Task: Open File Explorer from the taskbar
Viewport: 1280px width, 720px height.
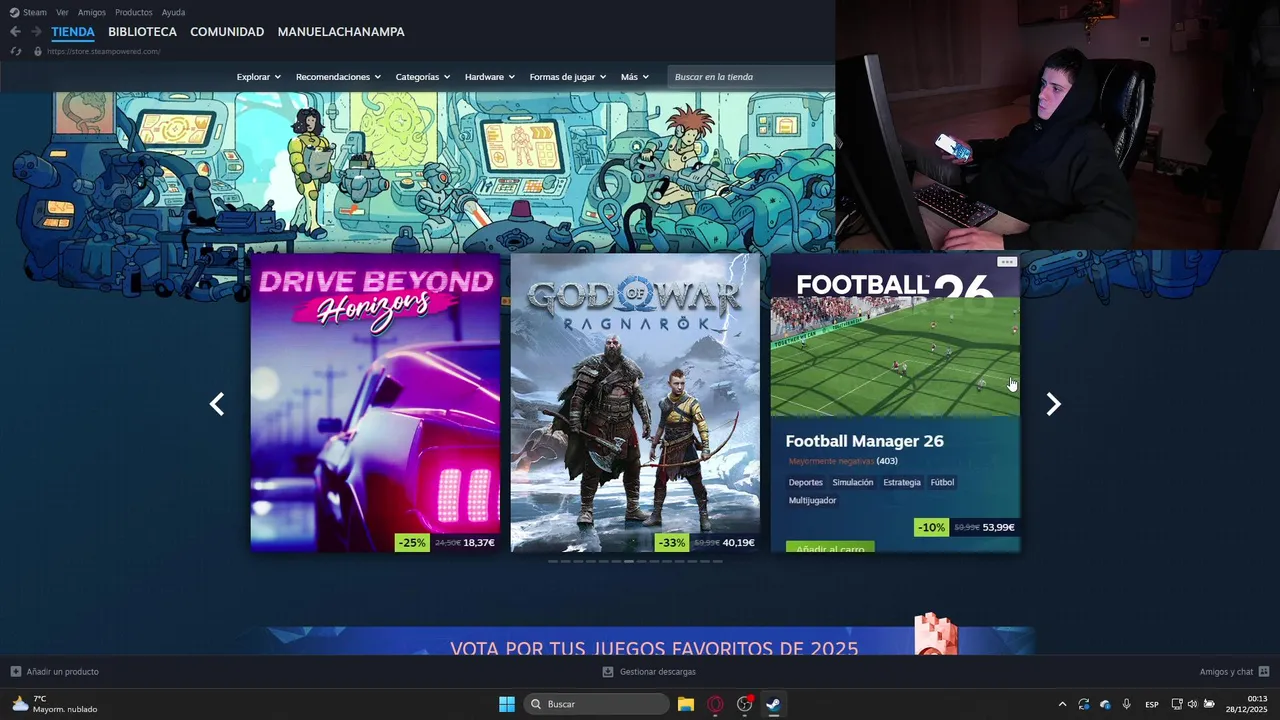Action: 686,704
